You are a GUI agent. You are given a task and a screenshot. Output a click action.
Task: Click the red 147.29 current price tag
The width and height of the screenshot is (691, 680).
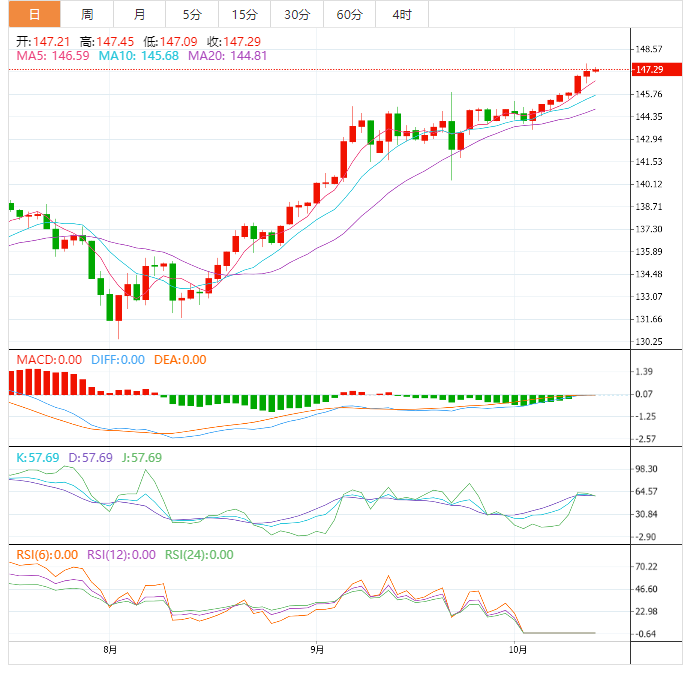[x=657, y=69]
